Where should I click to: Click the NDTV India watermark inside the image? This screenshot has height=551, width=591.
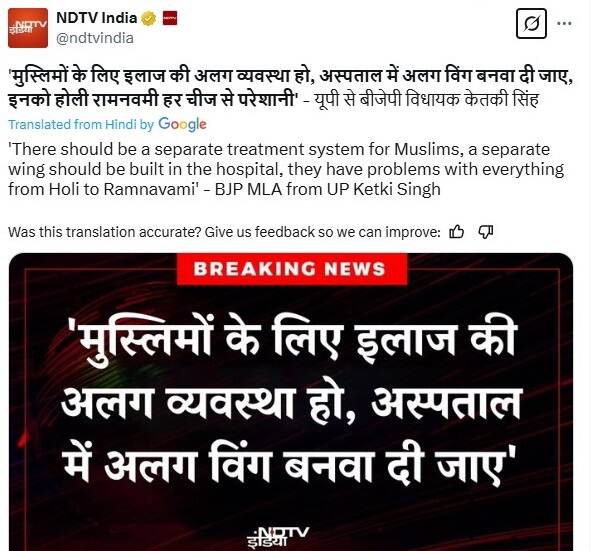click(x=278, y=536)
